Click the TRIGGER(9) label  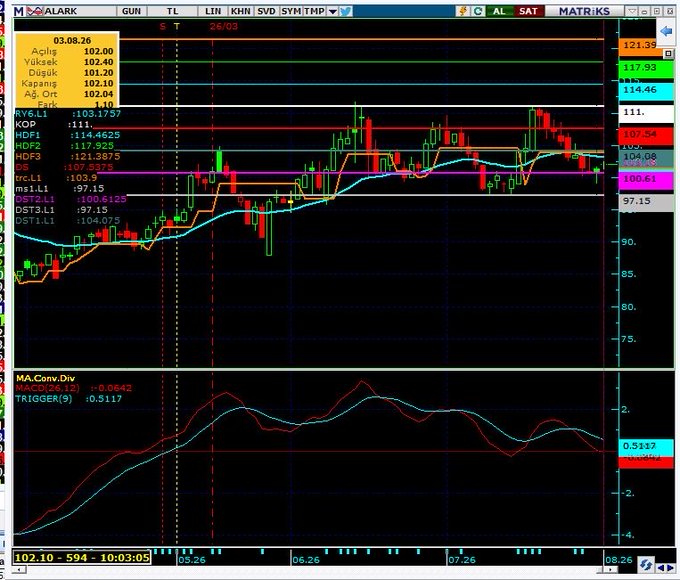[43, 399]
